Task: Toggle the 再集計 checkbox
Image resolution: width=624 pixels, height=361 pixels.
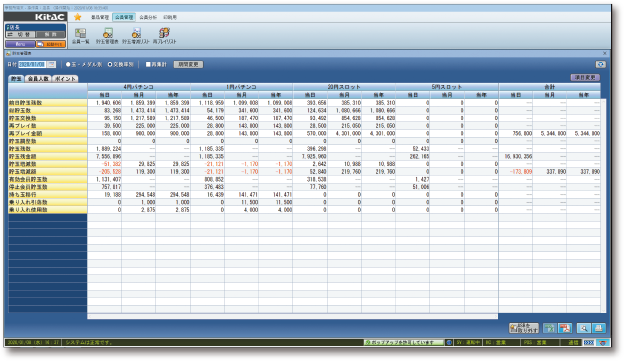Action: 148,64
